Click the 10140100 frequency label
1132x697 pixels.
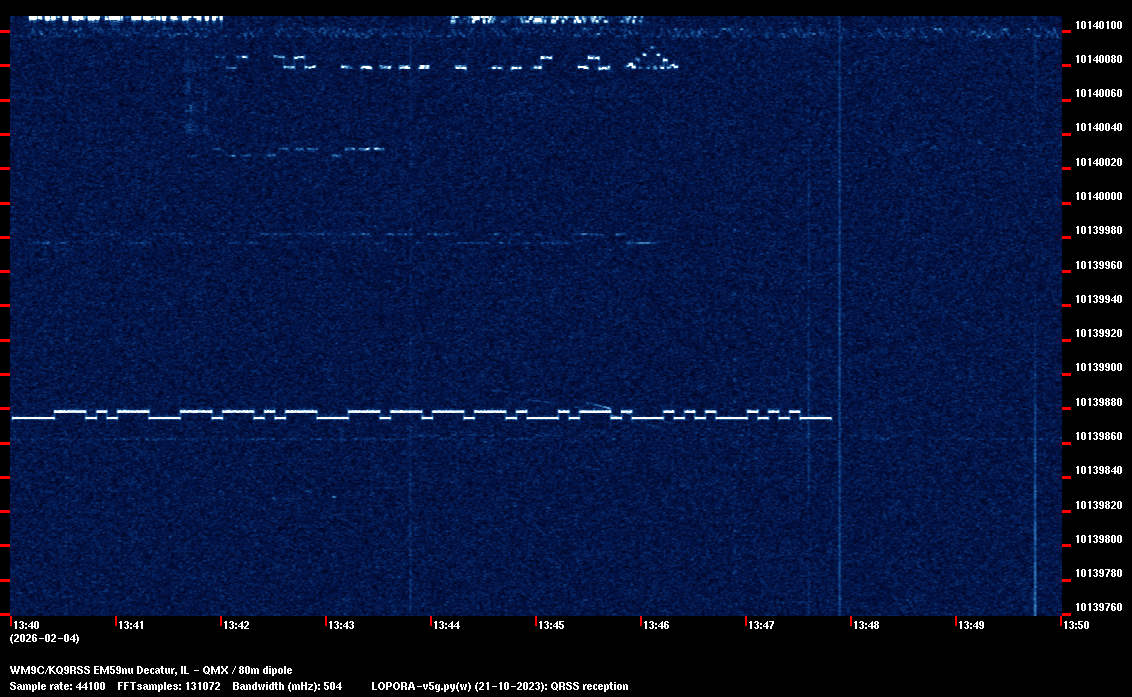click(x=1097, y=25)
